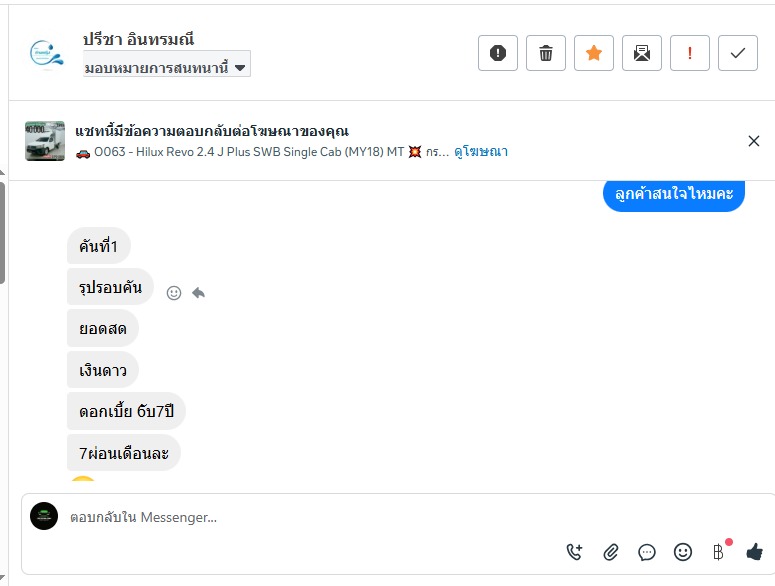
Task: Mark conversation as spam with octagon icon
Action: tap(498, 53)
